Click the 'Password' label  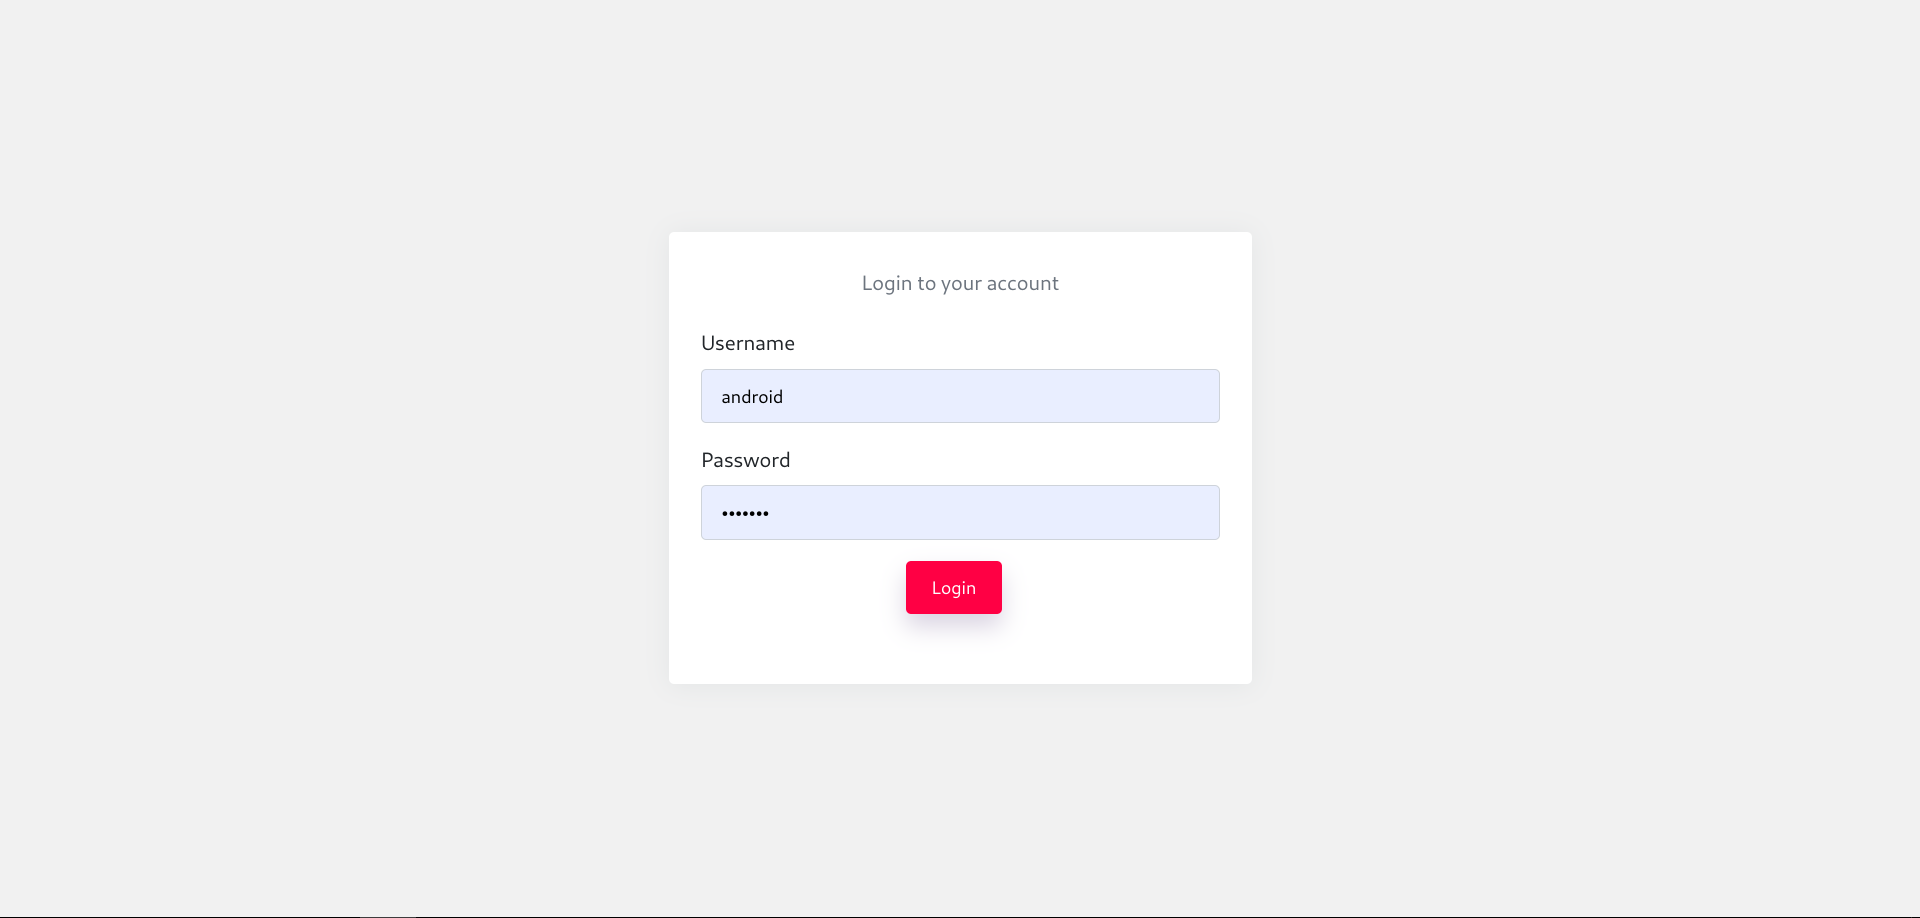[x=745, y=460]
